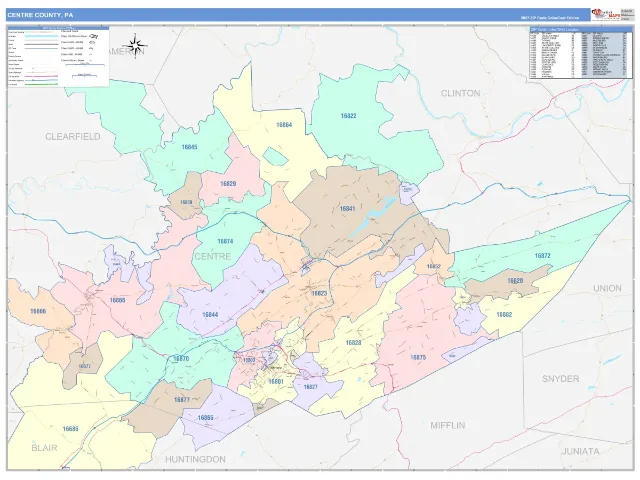Image resolution: width=640 pixels, height=480 pixels.
Task: Click the UNION county label
Action: 607,289
